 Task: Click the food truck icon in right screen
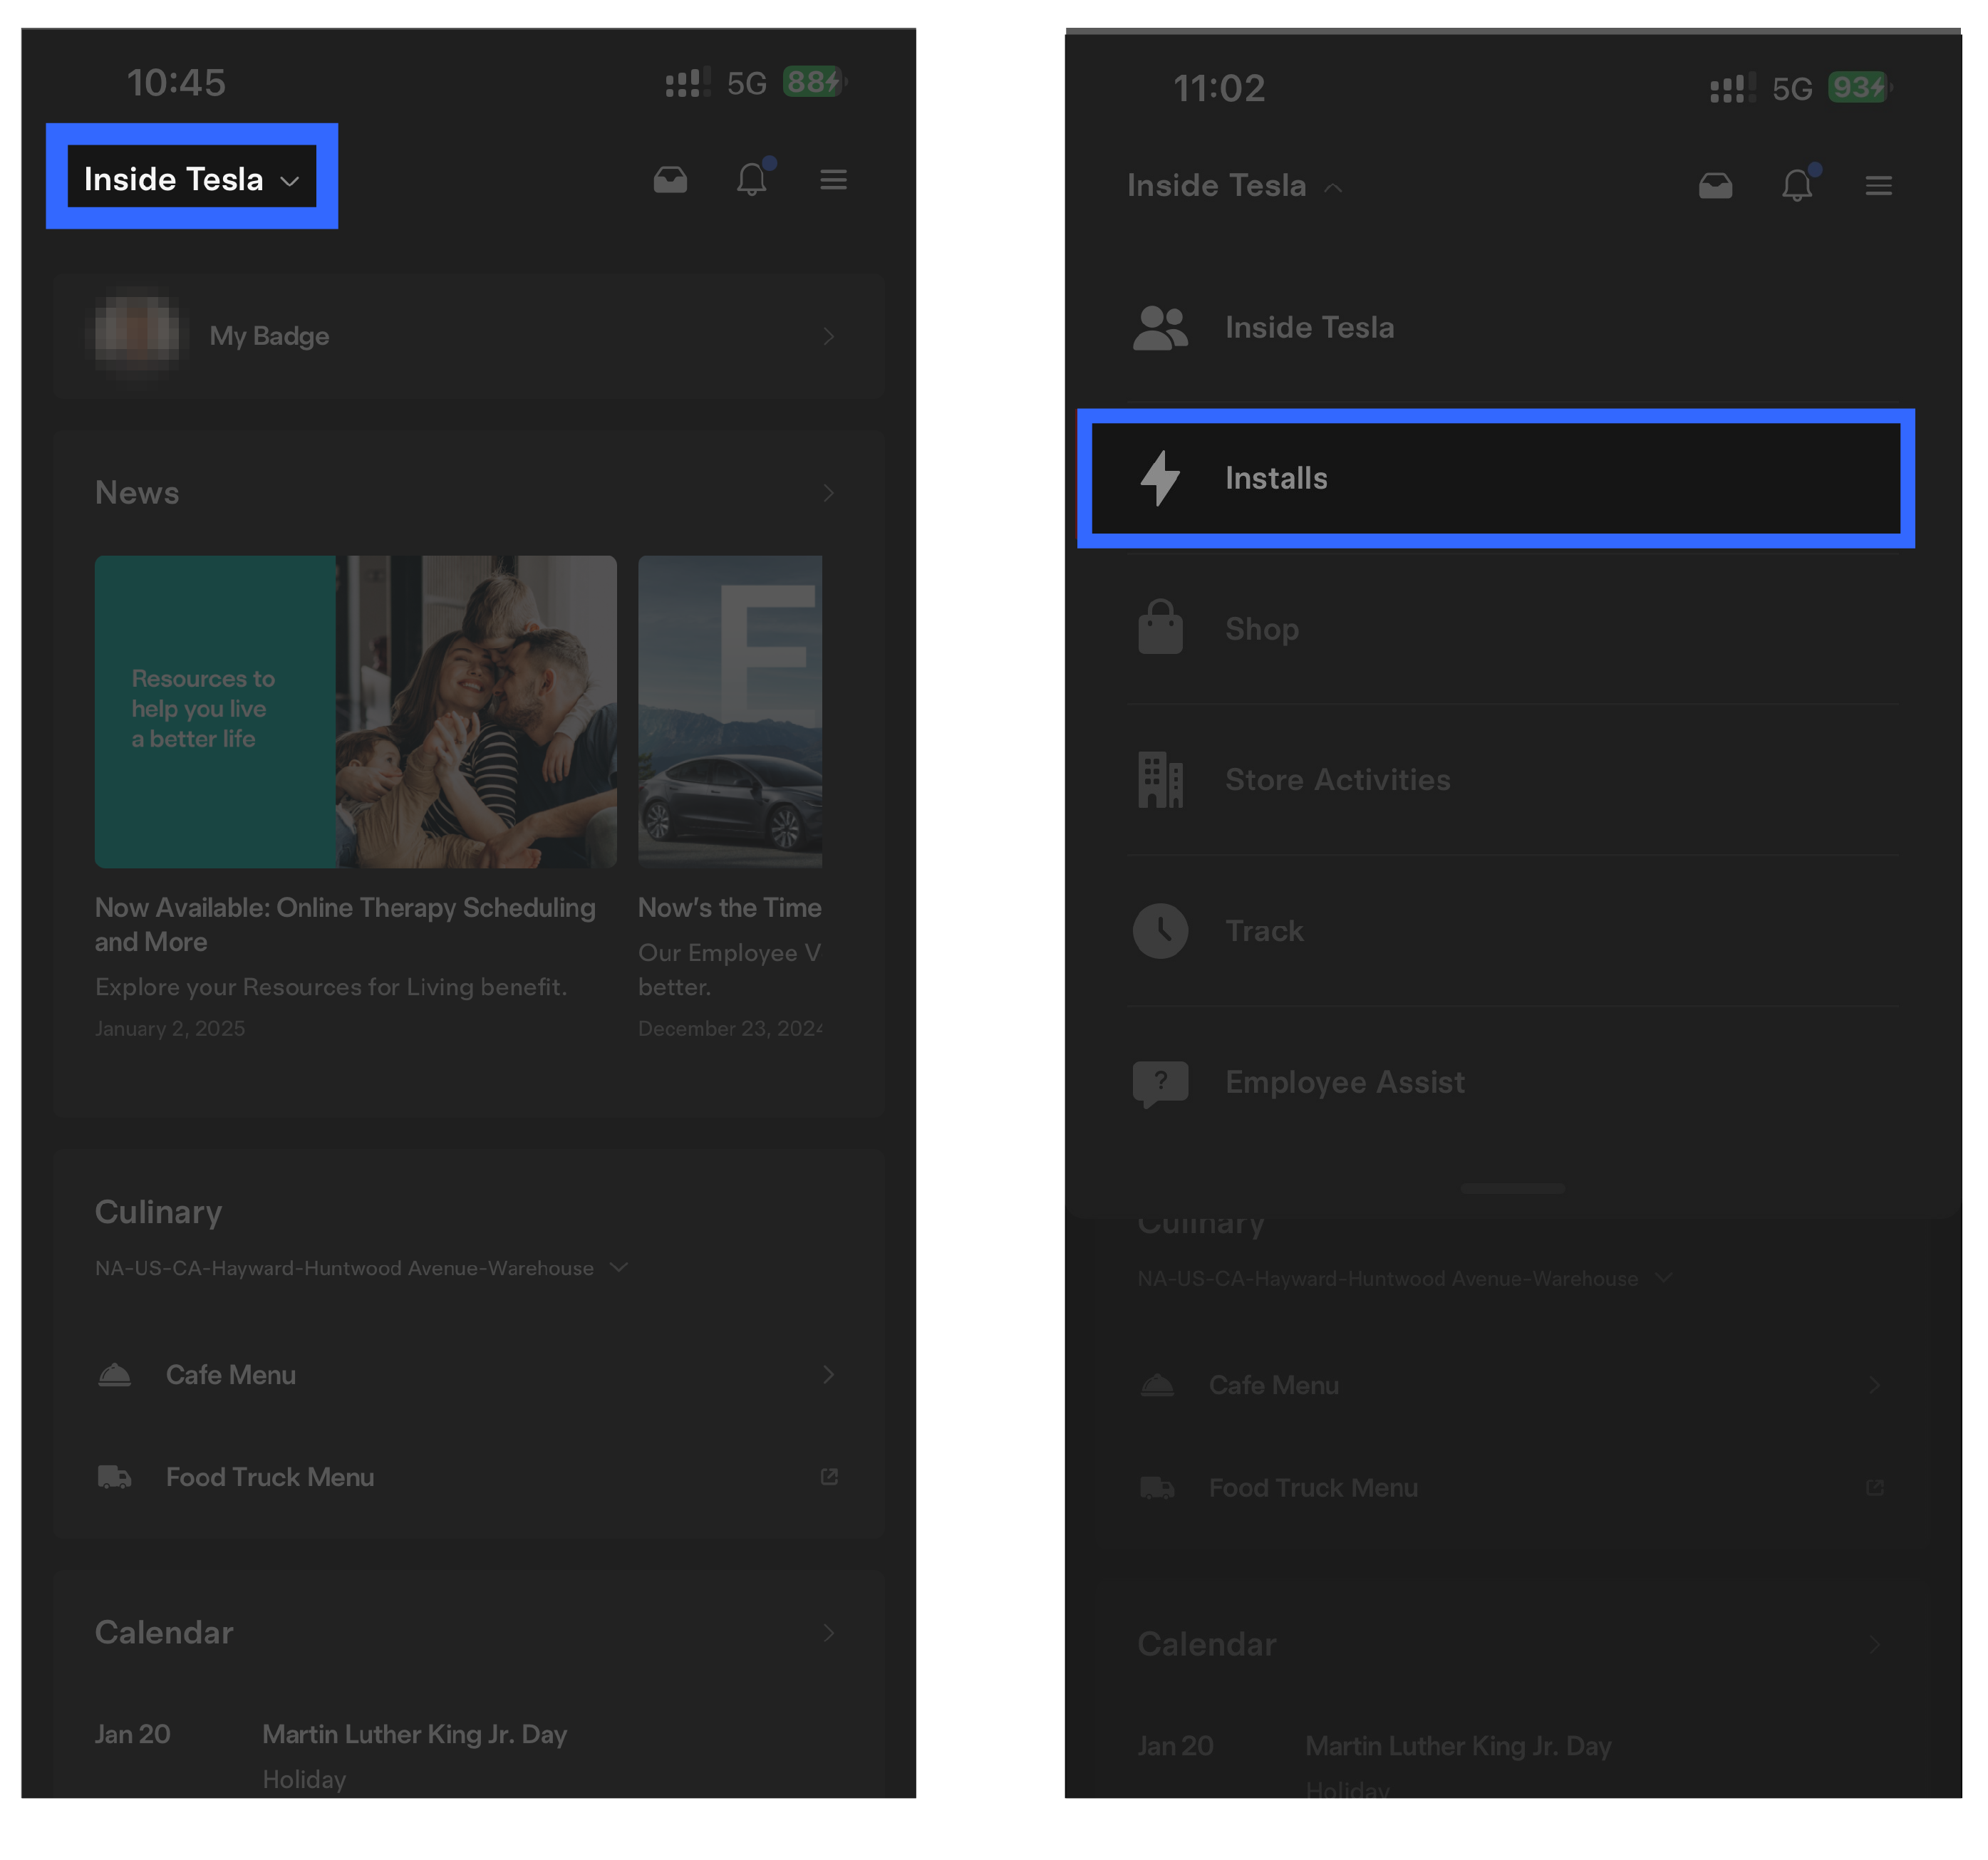[1157, 1488]
